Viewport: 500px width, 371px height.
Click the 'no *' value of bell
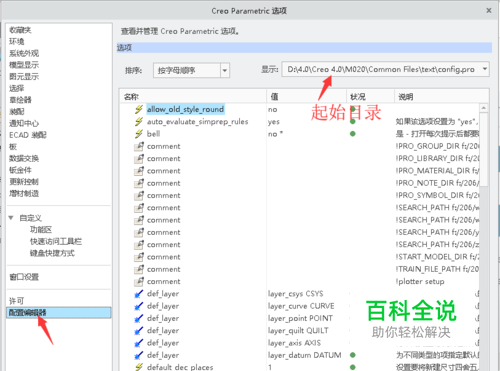[275, 134]
